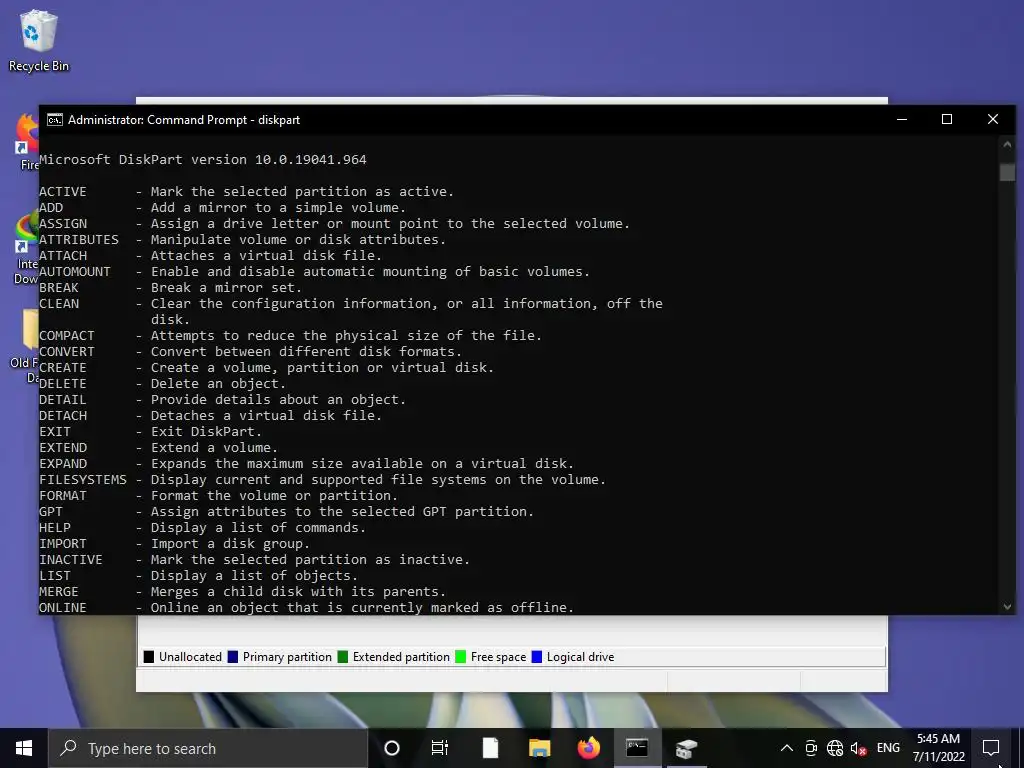Click the console scrollbar up arrow
Viewport: 1024px width, 768px height.
(x=1007, y=144)
